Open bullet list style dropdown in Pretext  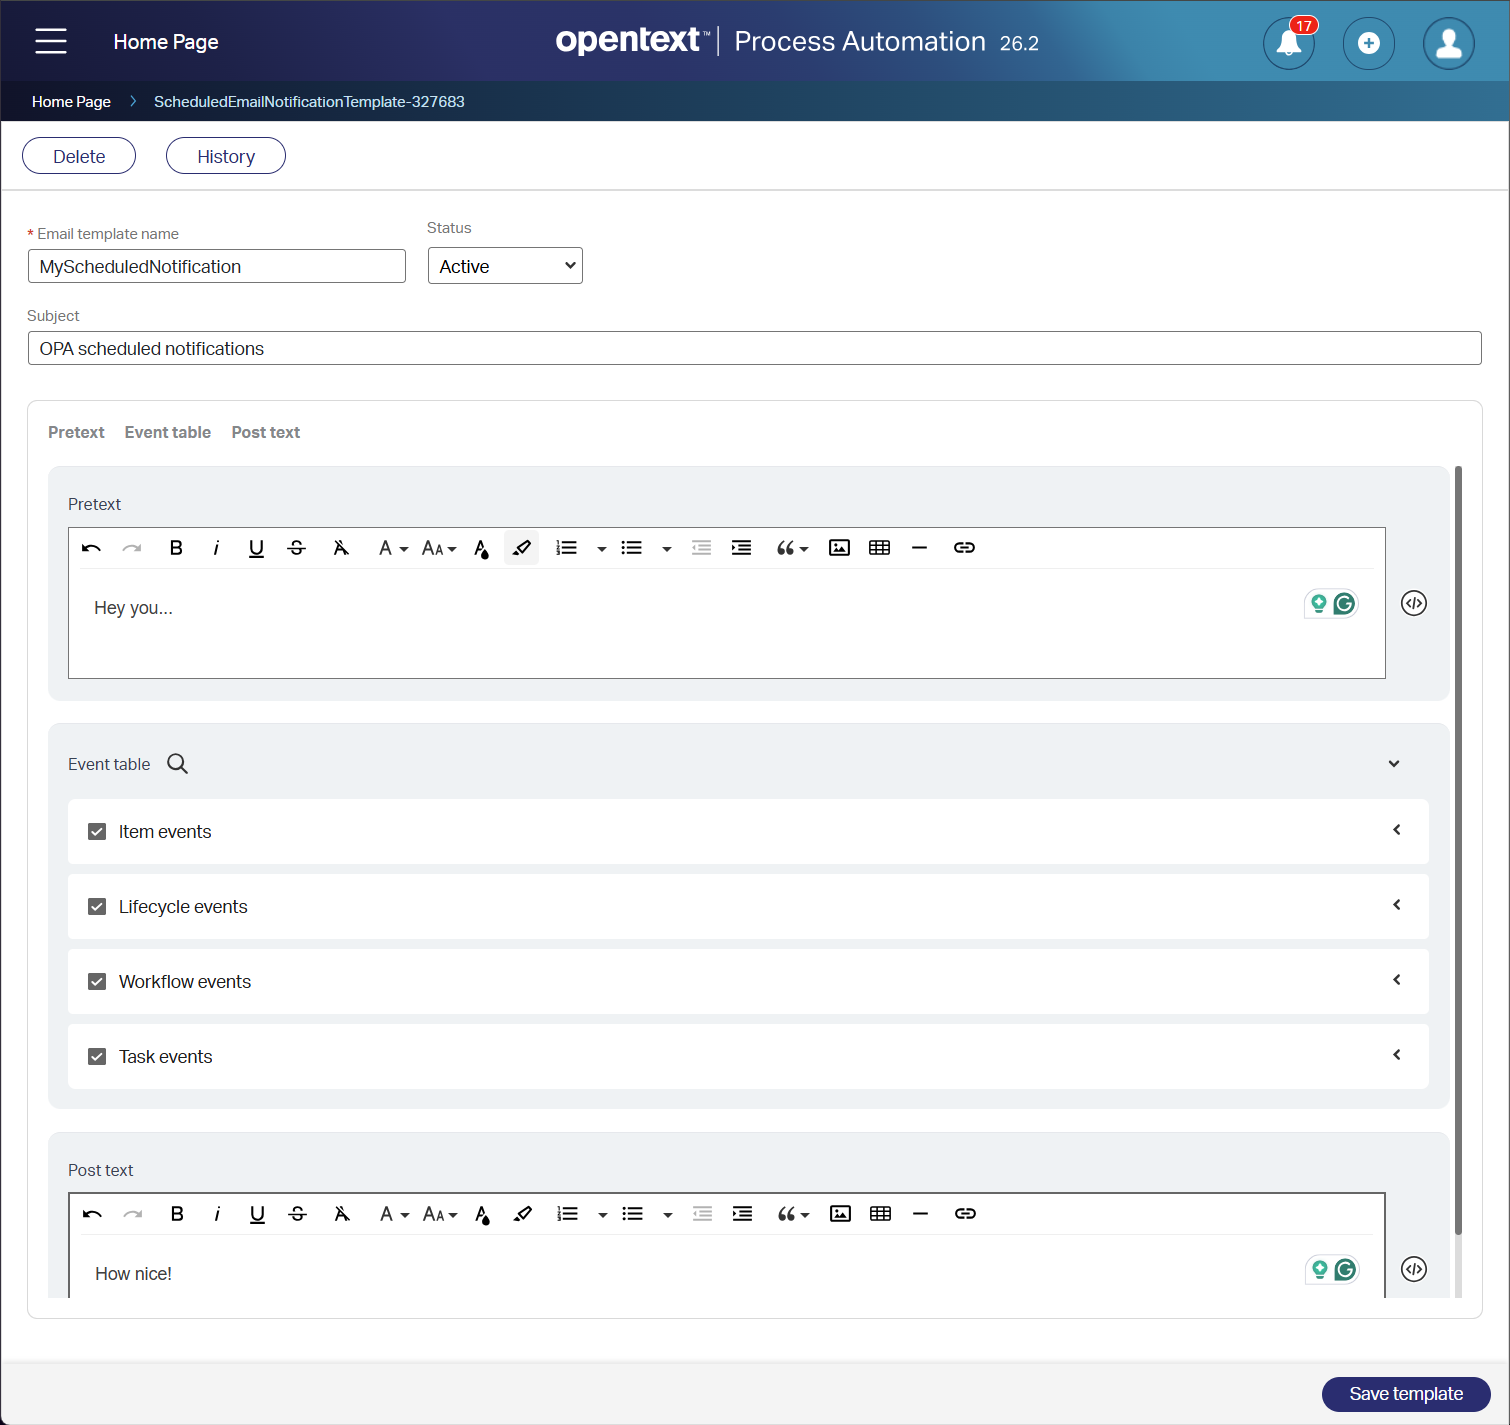point(667,549)
